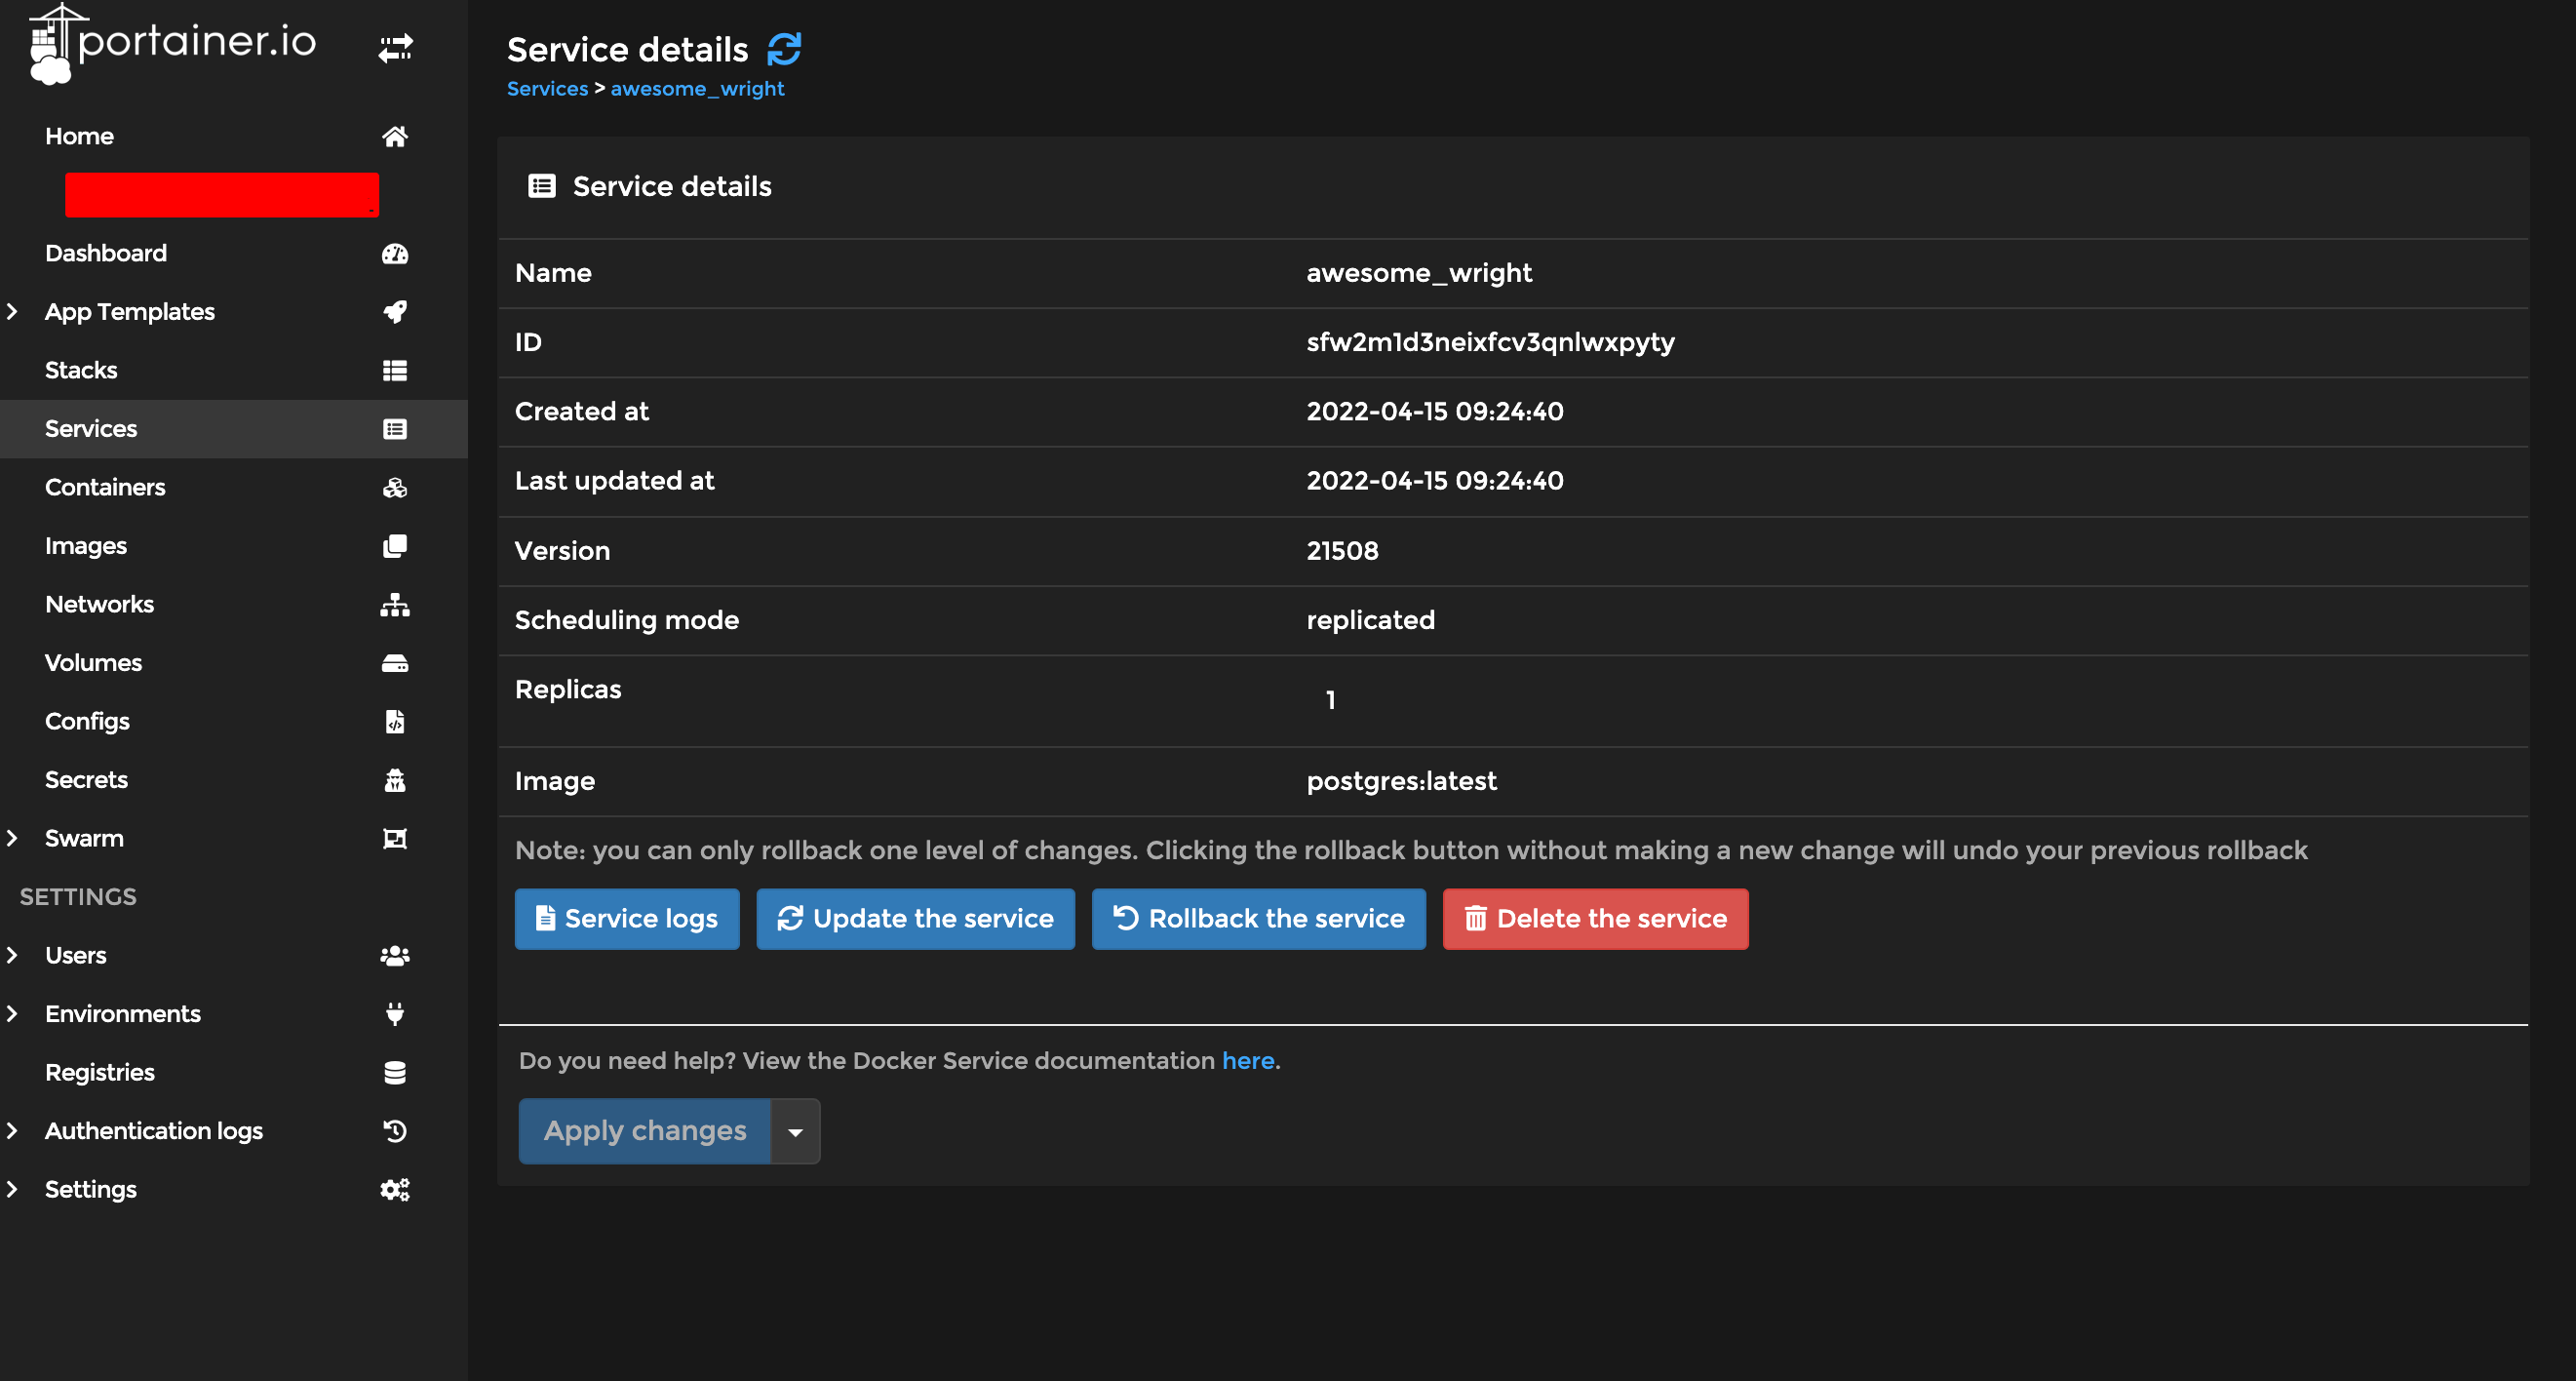
Task: Click the Delete the service button
Action: coord(1594,918)
